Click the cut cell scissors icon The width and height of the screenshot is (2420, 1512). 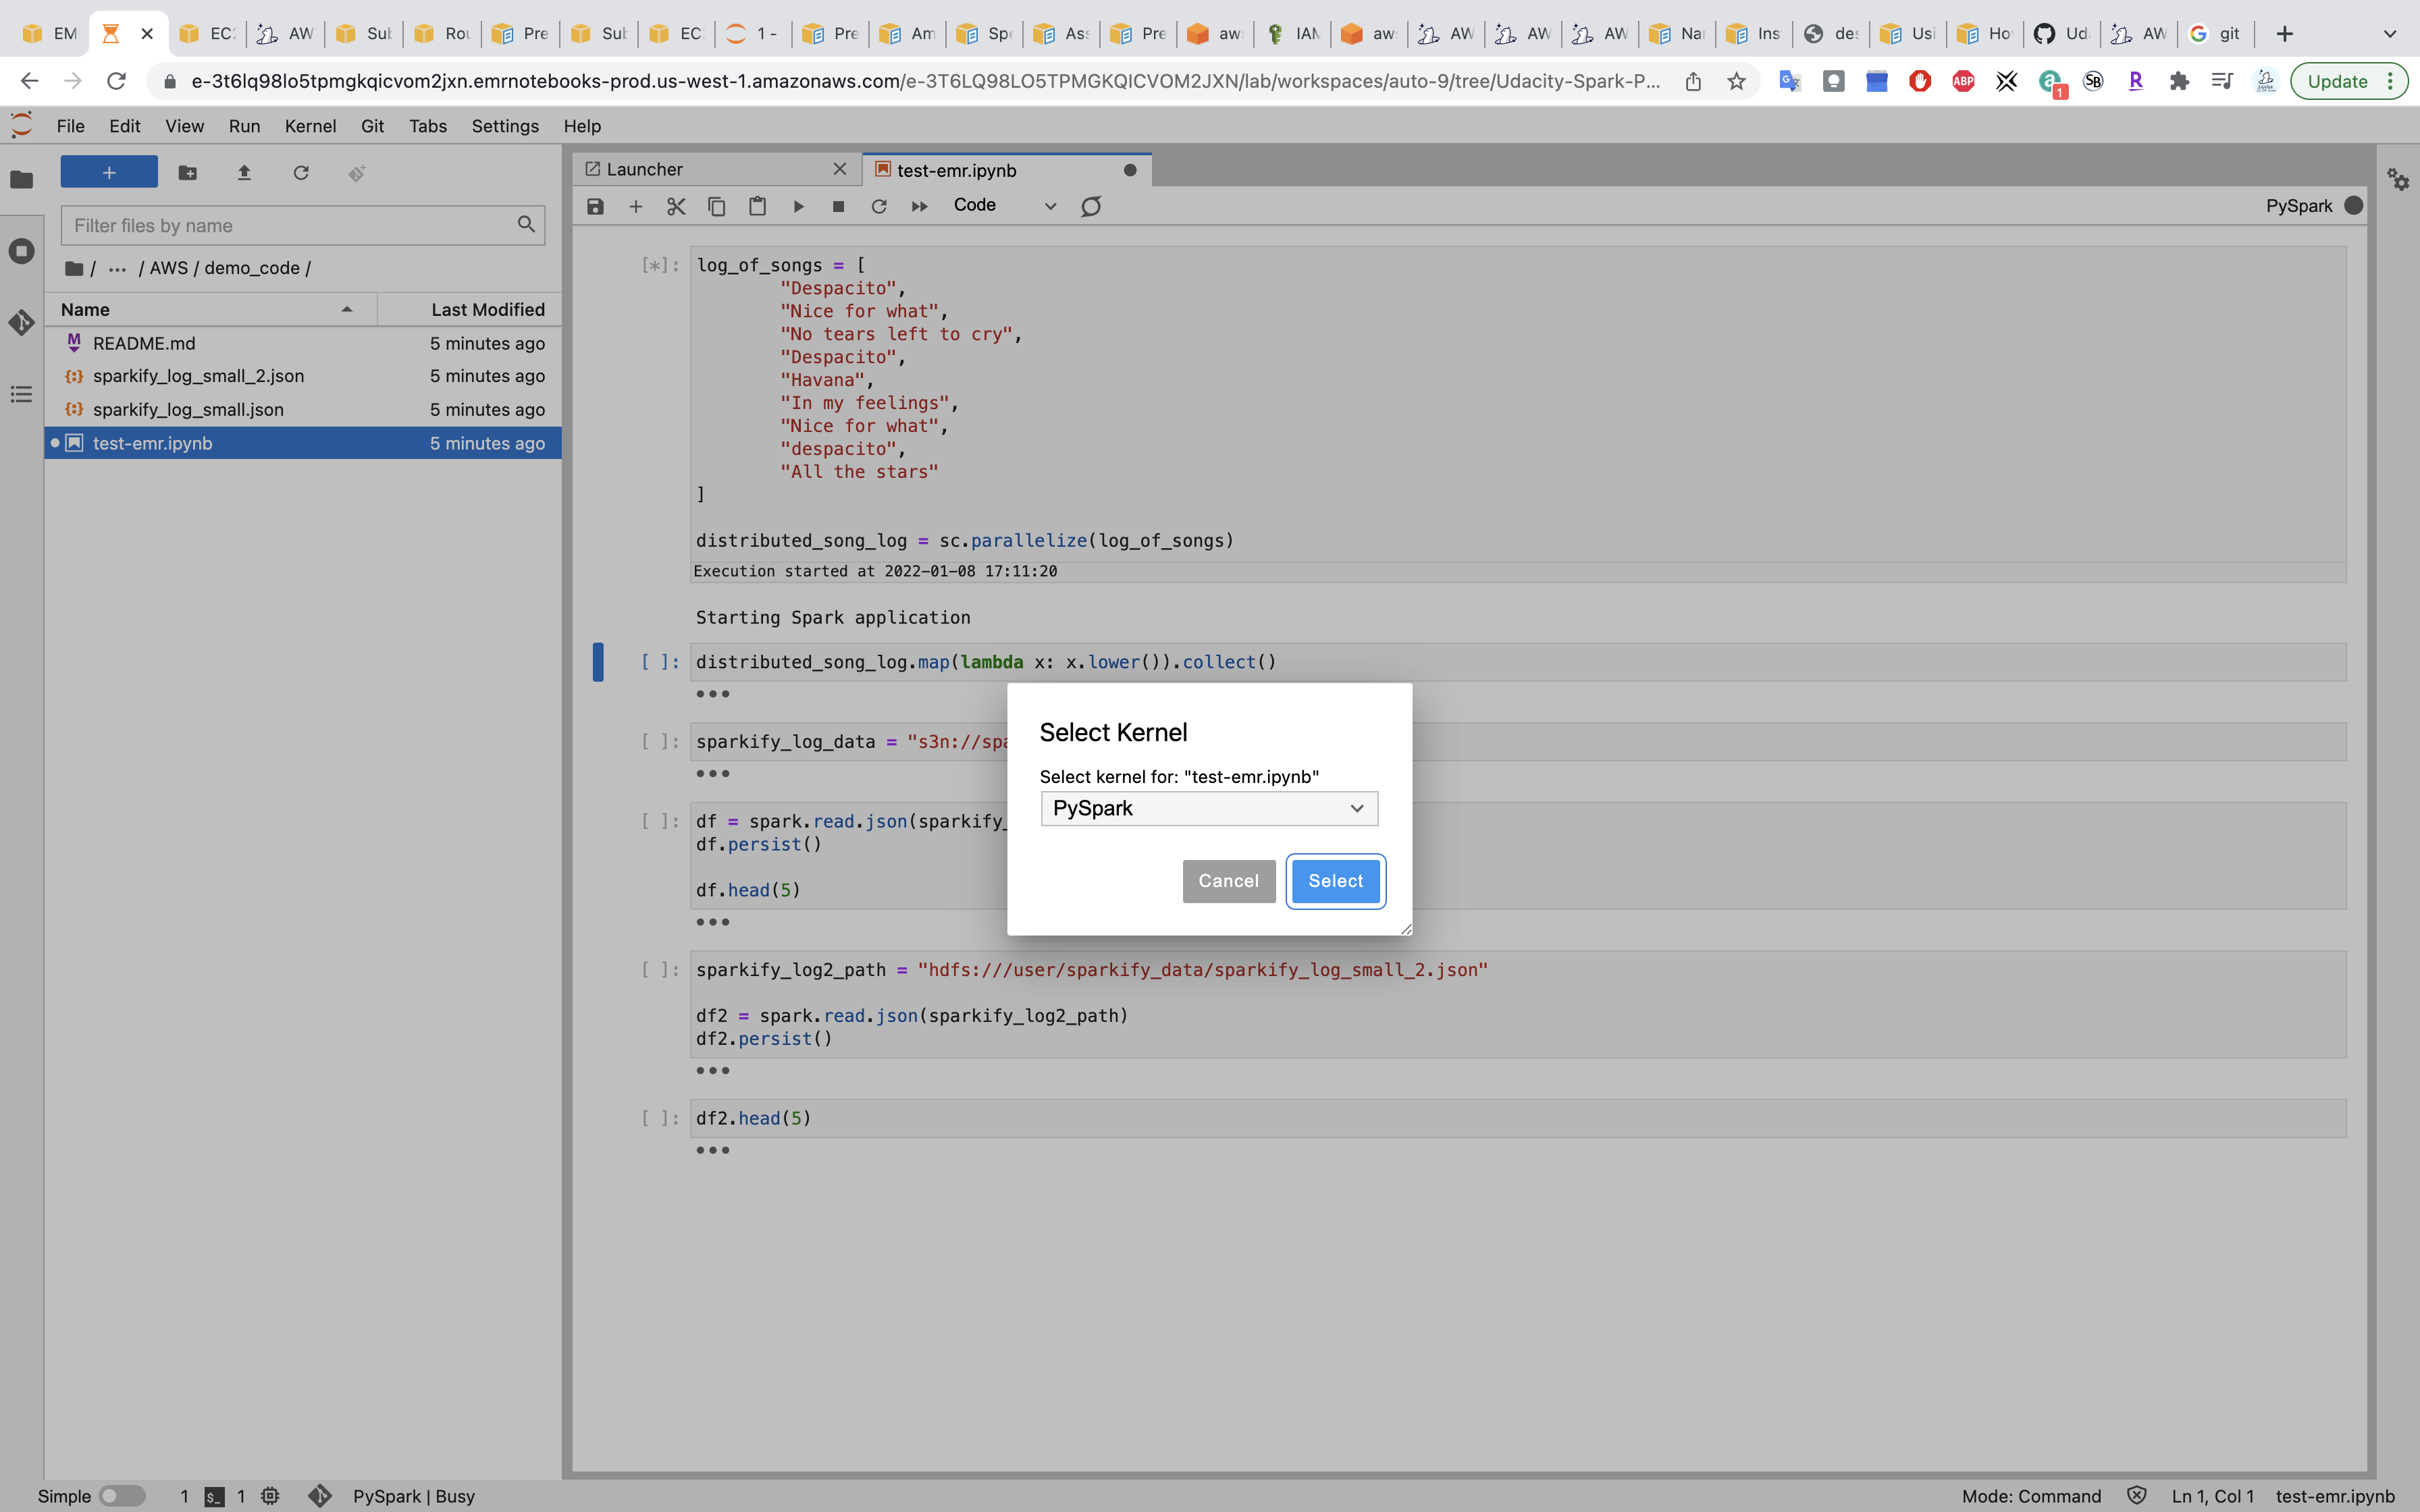(x=676, y=206)
